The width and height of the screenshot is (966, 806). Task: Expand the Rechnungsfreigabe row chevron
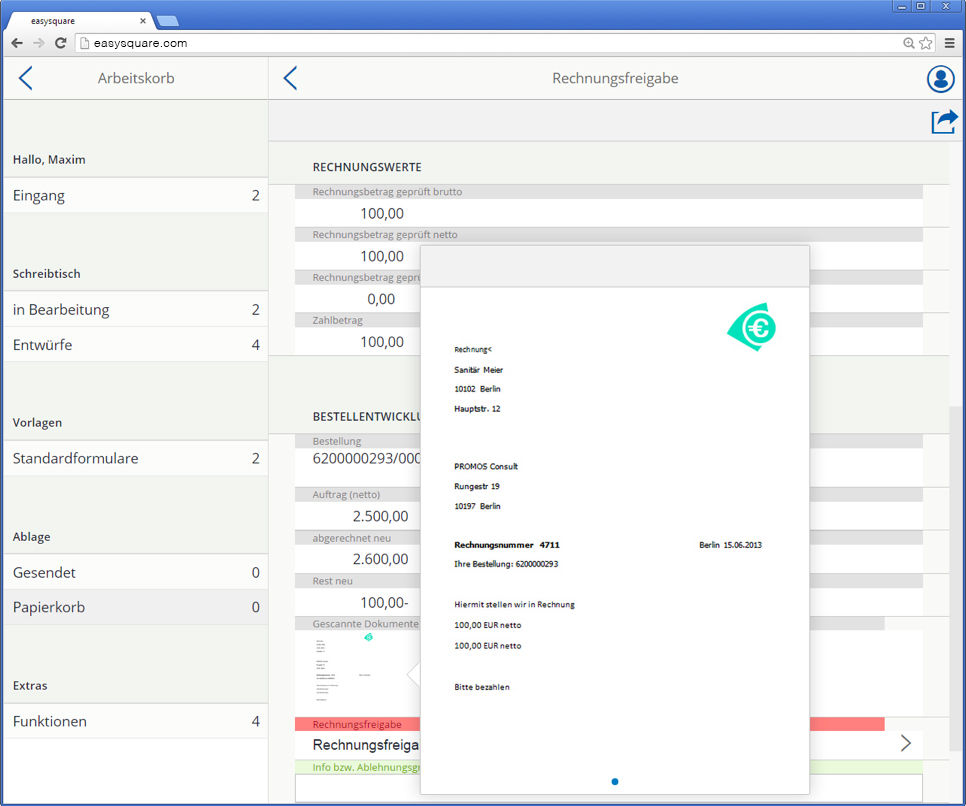click(x=906, y=743)
